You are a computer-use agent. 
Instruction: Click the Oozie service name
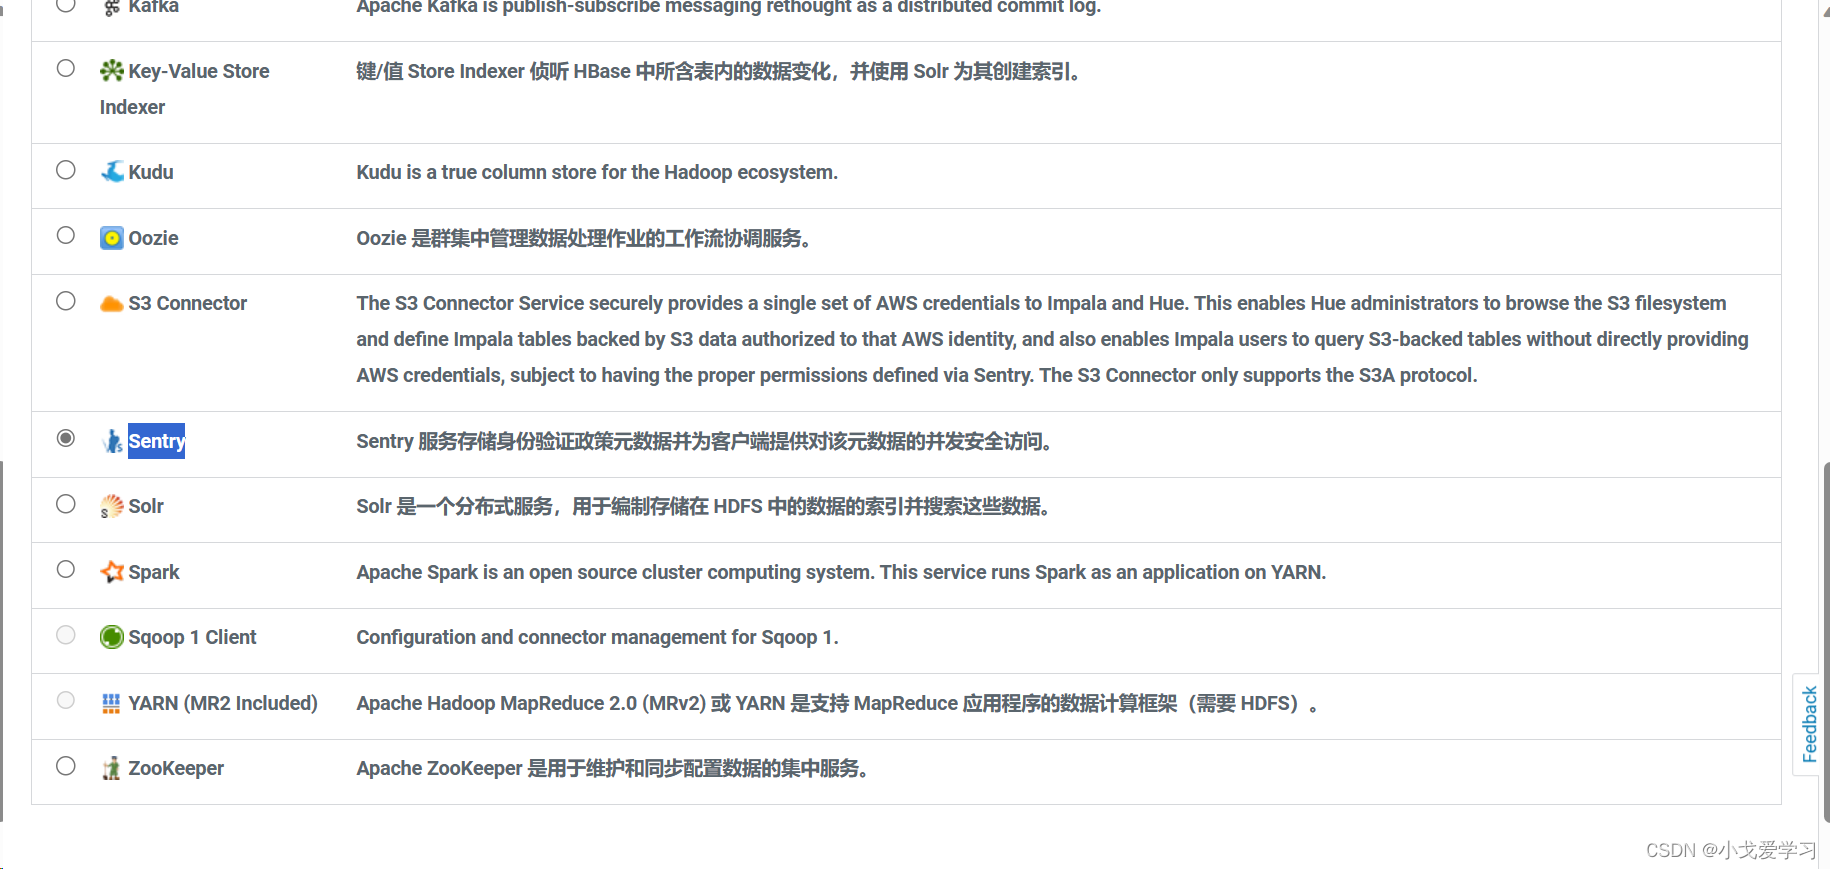(x=154, y=238)
